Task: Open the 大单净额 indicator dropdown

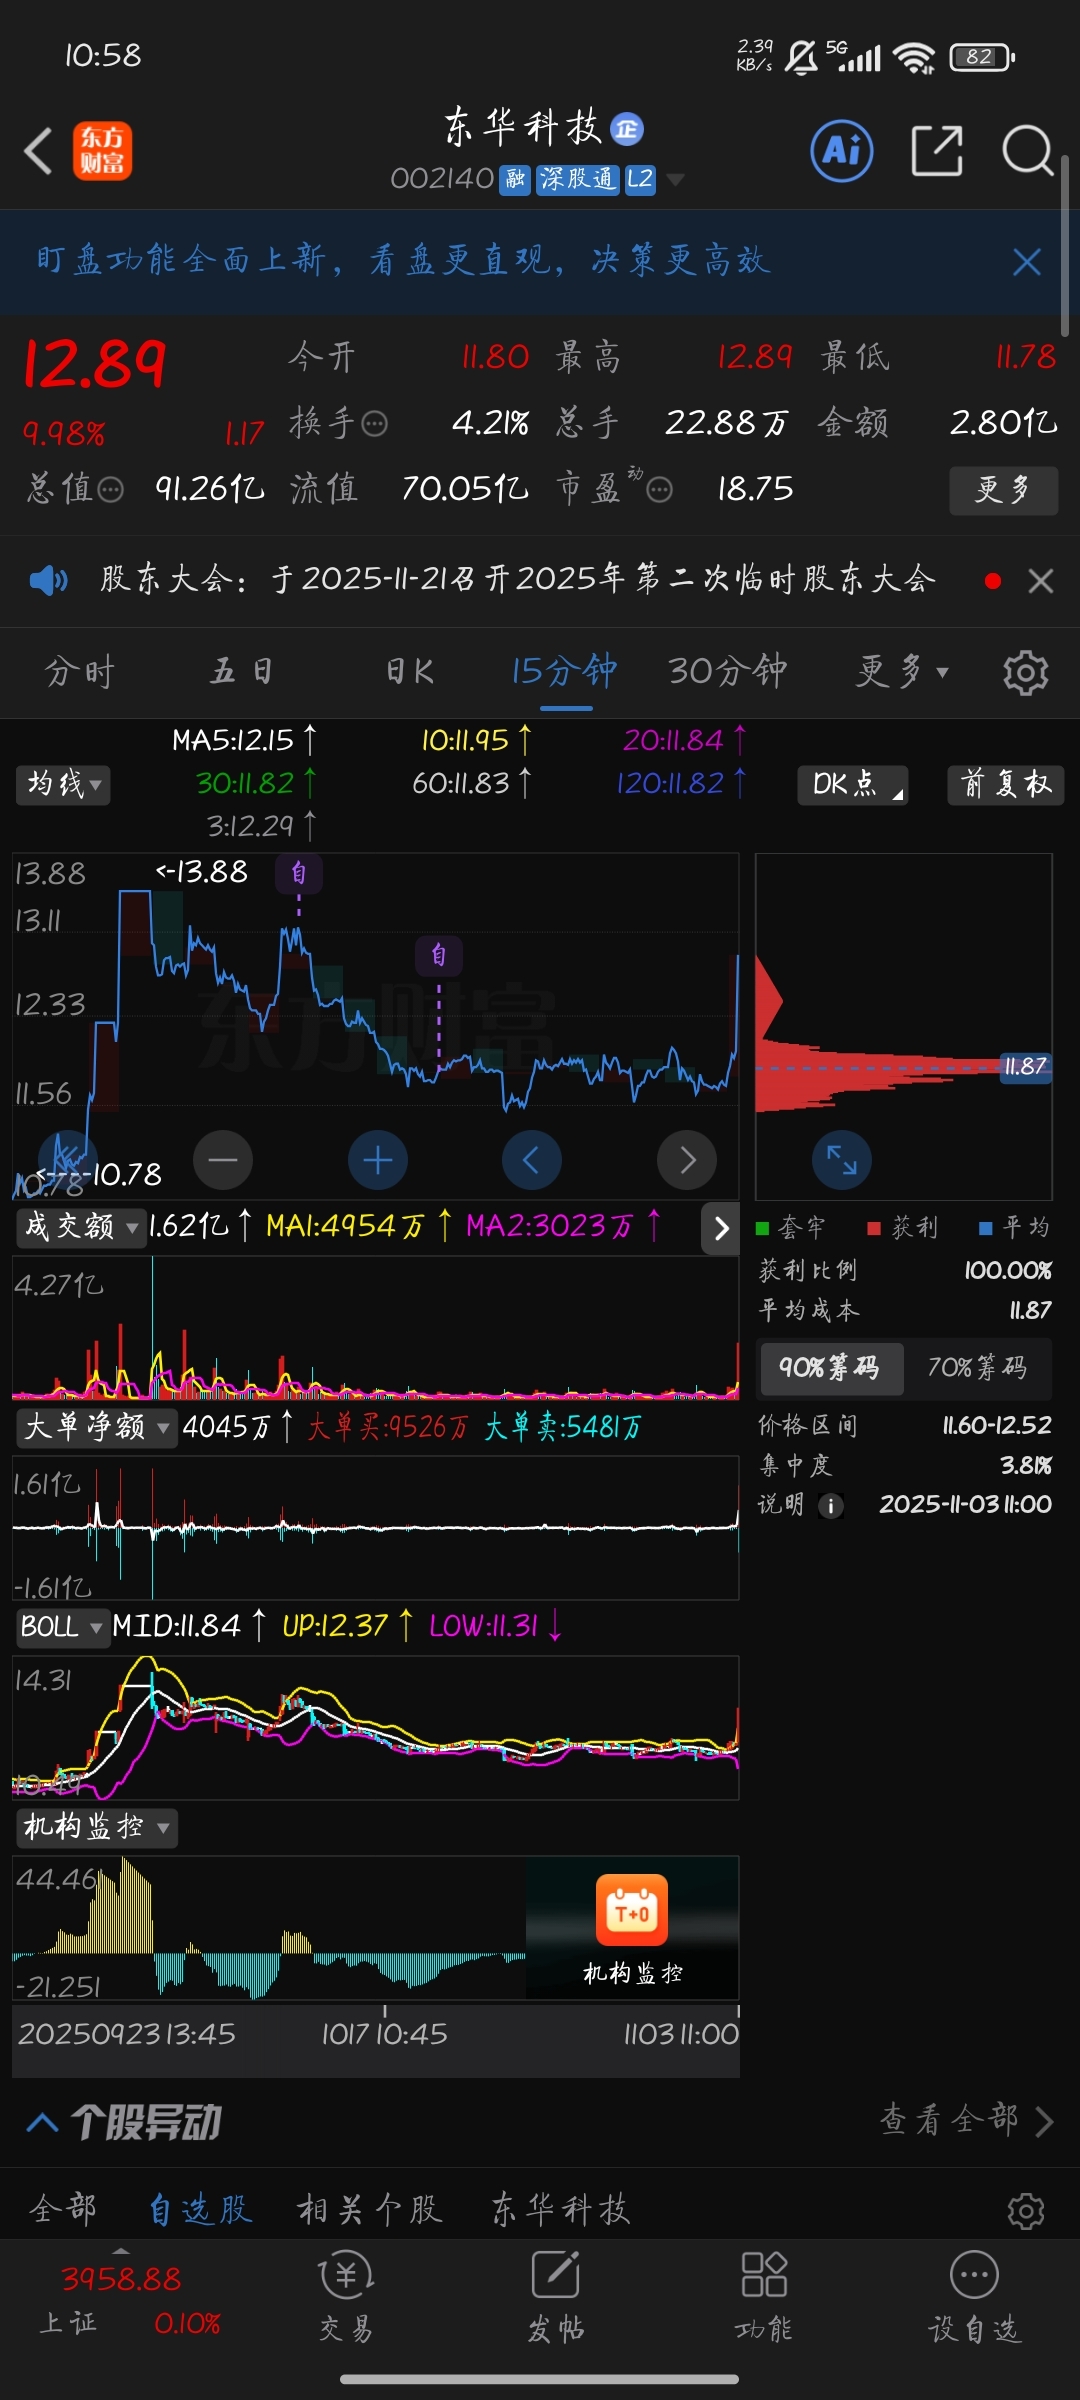Action: pos(96,1427)
